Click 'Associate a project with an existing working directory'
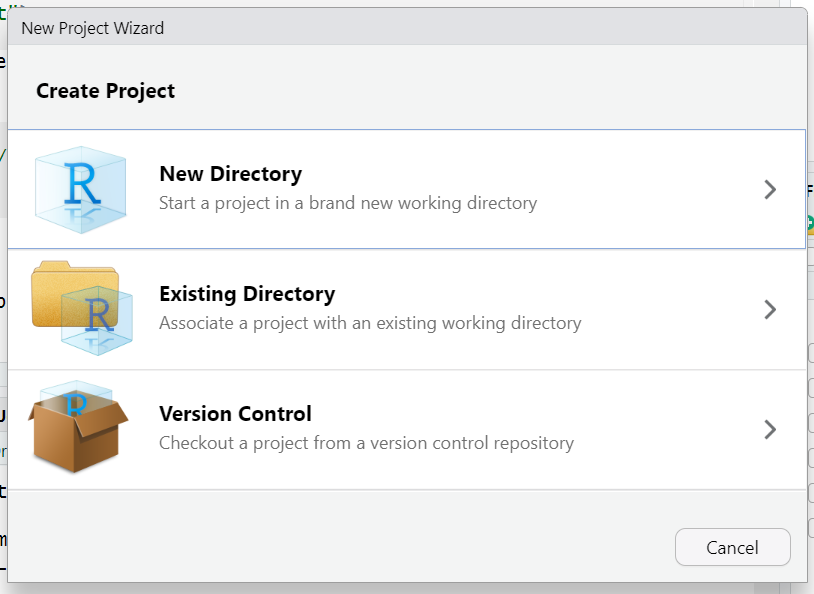 [370, 323]
